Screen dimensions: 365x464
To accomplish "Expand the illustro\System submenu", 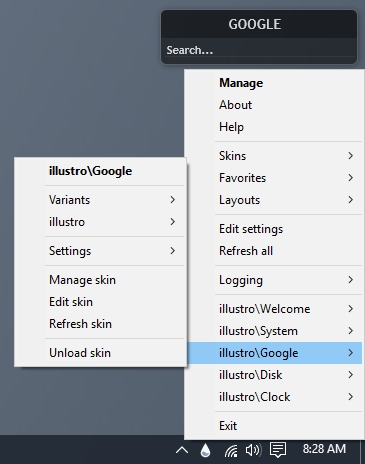I will tap(274, 331).
